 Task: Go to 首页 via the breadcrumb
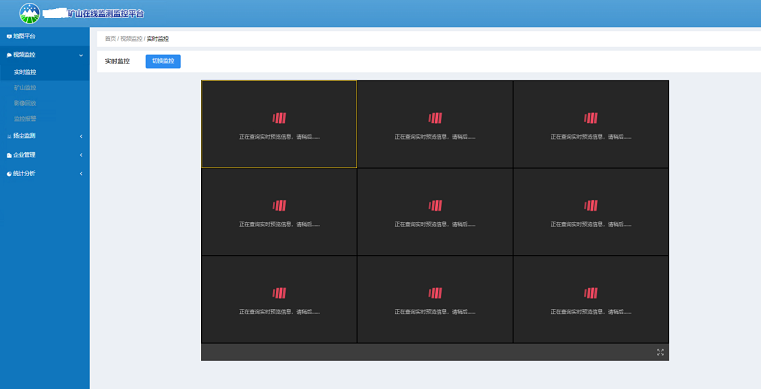coord(110,39)
